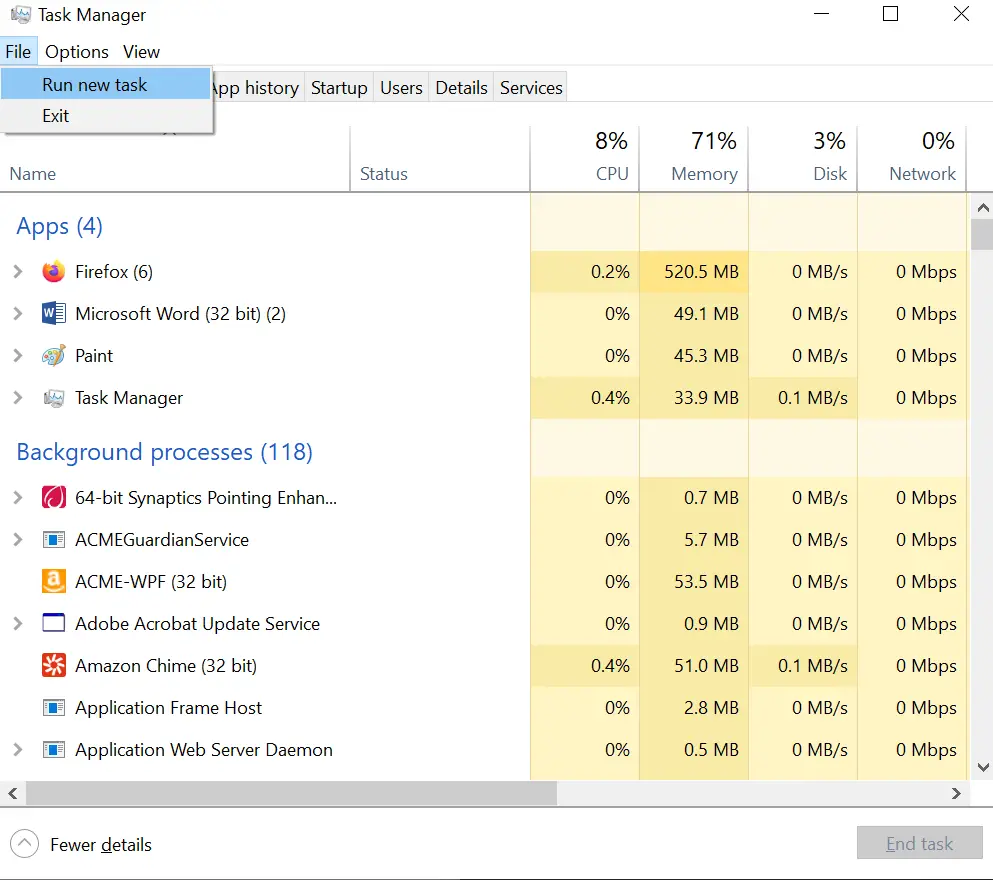Screen dimensions: 993x880
Task: Click the End task button
Action: 920,843
